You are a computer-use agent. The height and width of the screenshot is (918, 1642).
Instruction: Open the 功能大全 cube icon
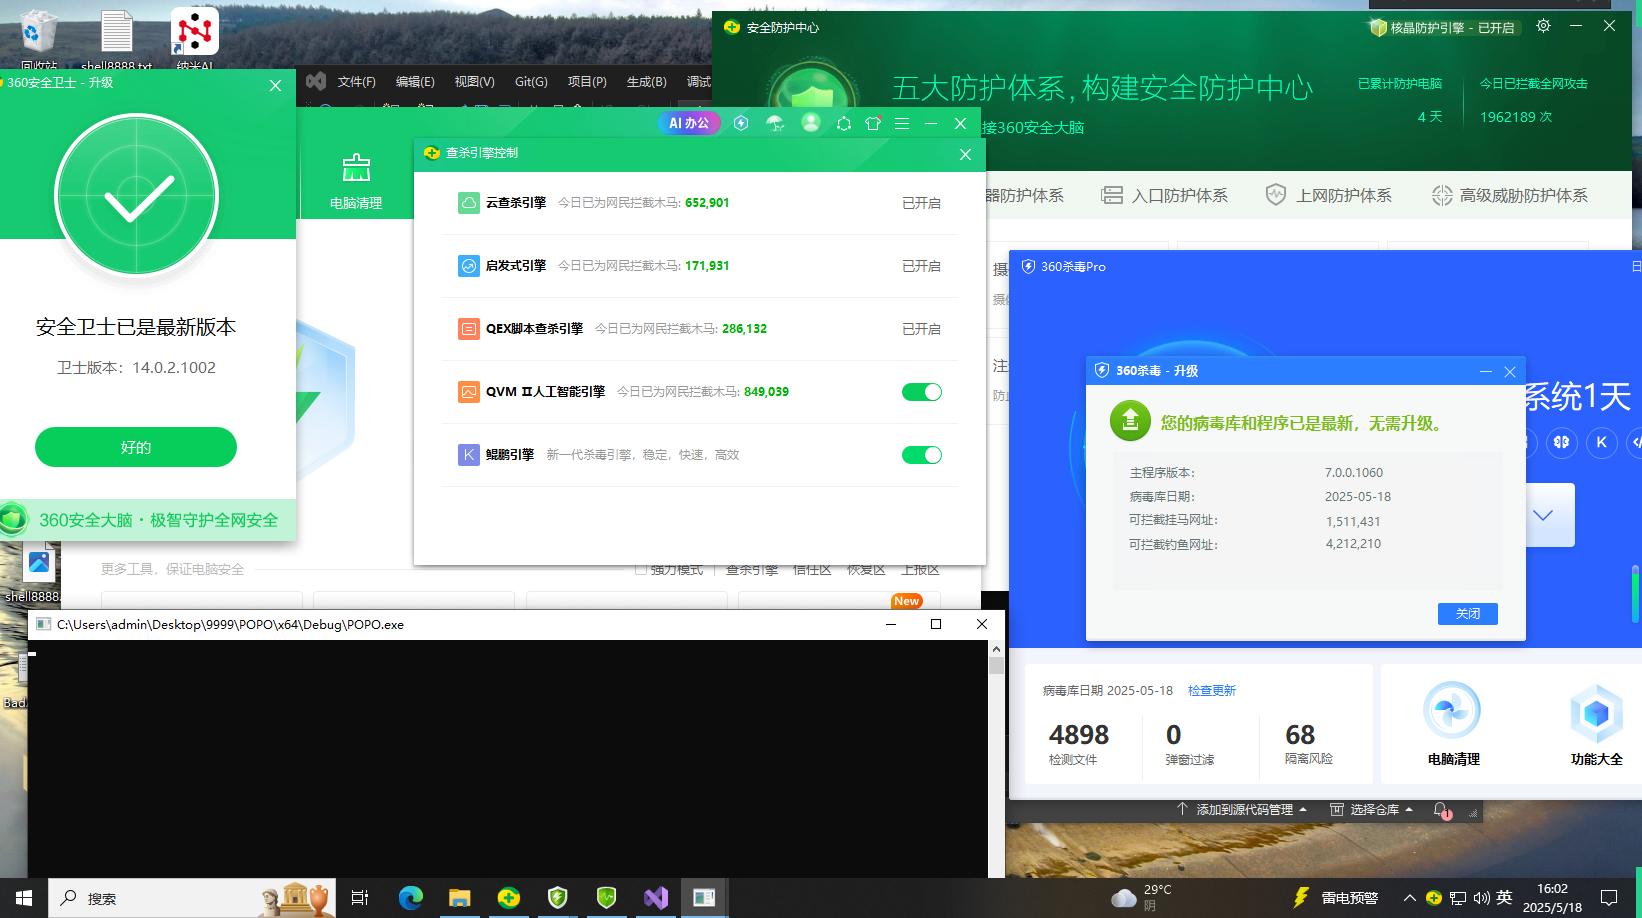point(1596,714)
